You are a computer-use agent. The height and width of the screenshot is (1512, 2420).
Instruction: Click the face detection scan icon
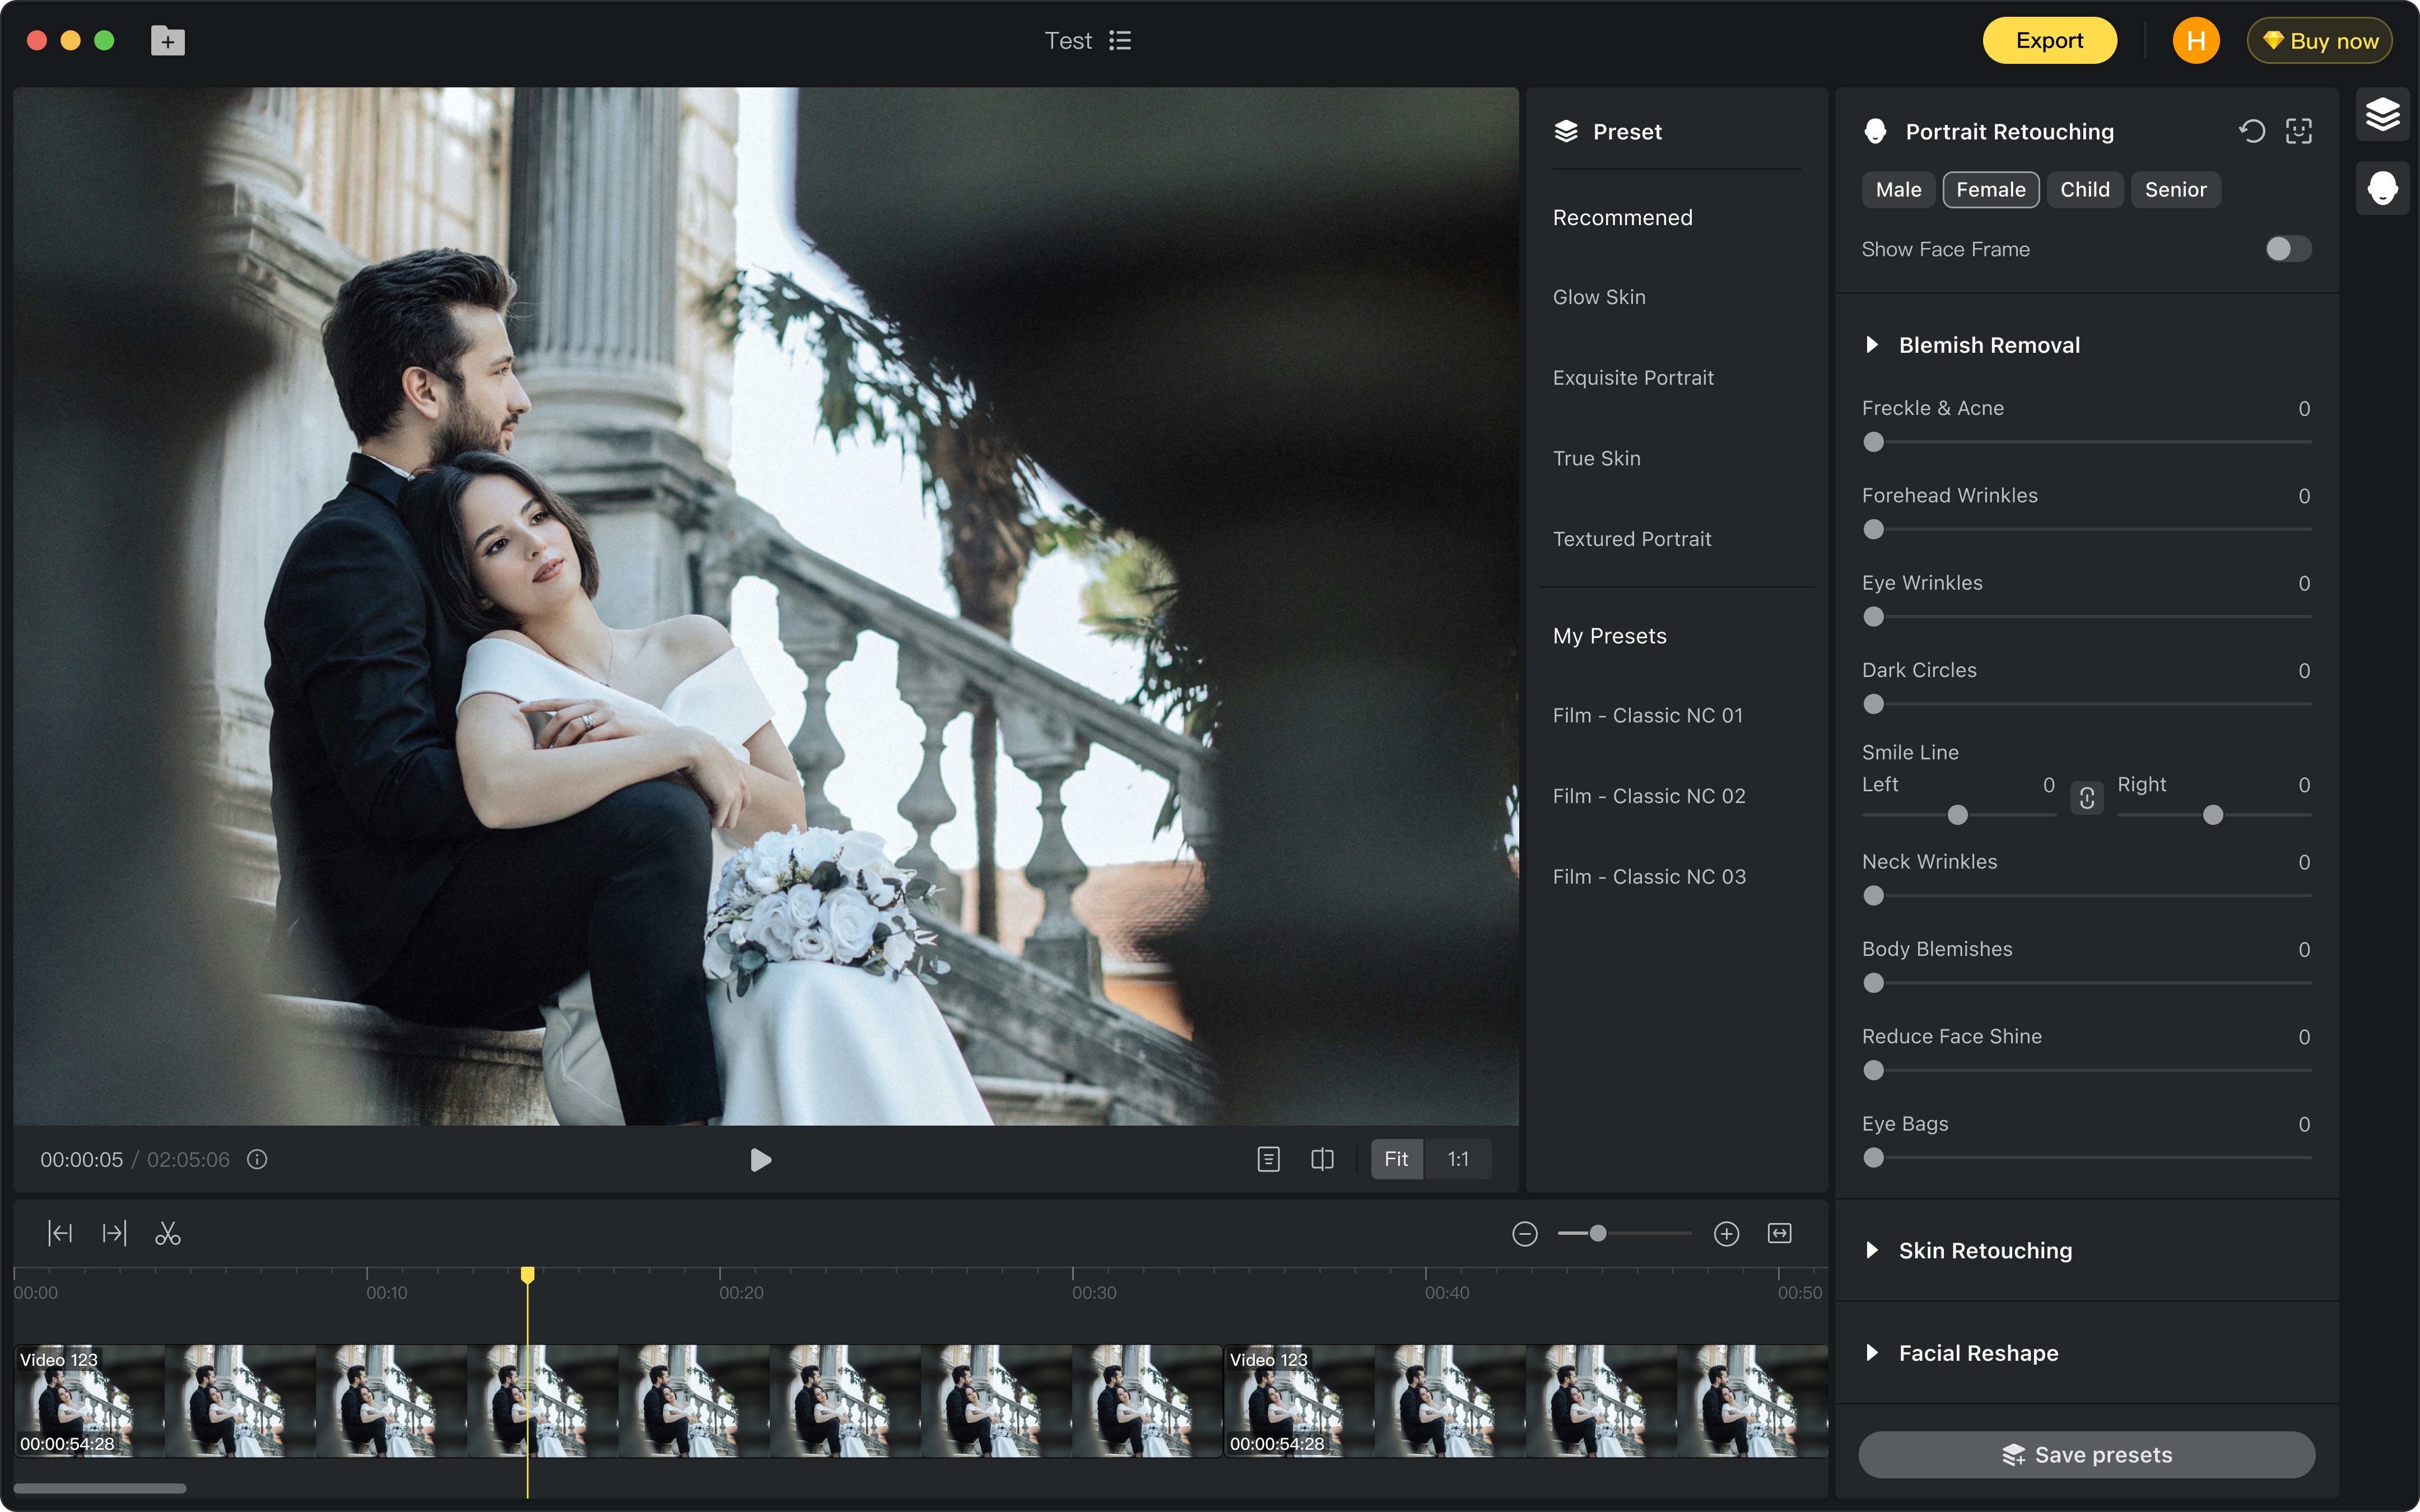(x=2299, y=131)
